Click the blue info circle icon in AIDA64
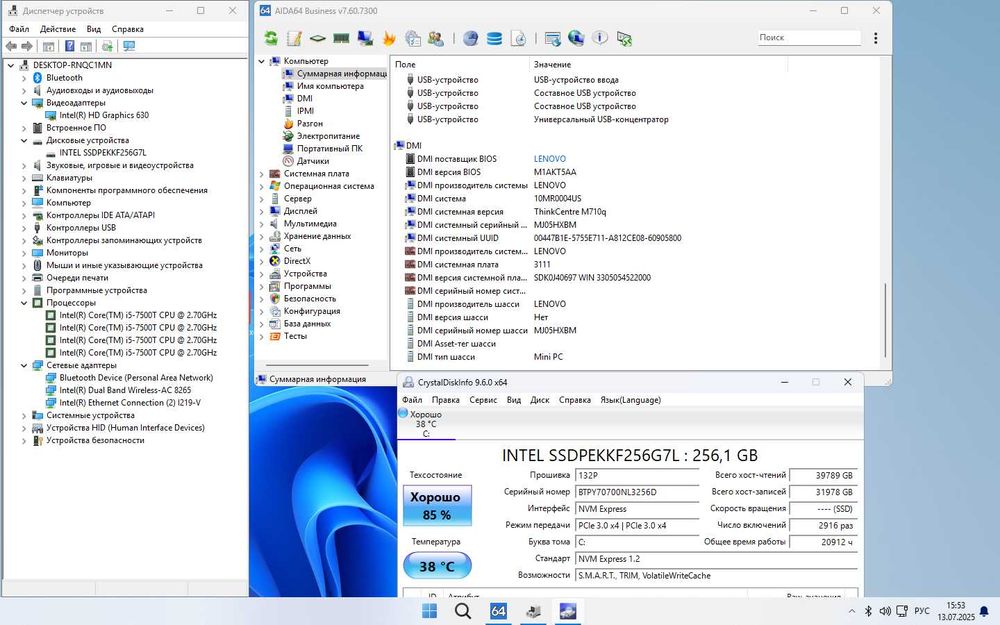Screen dimensions: 1000x625 600,38
